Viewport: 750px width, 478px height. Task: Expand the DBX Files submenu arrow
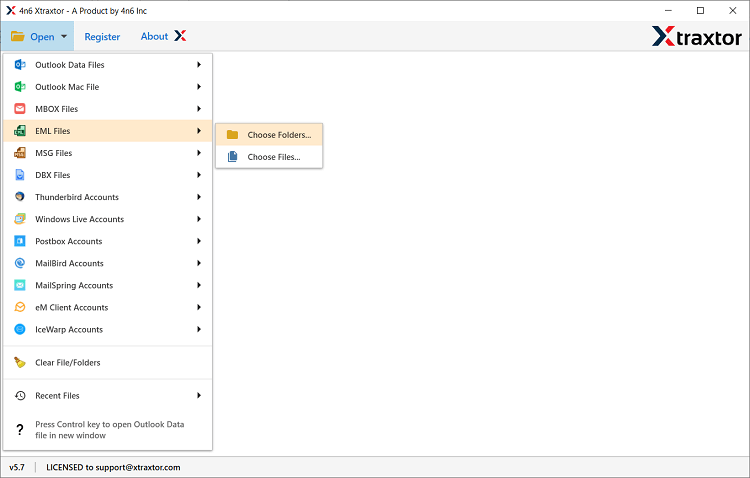pos(199,175)
